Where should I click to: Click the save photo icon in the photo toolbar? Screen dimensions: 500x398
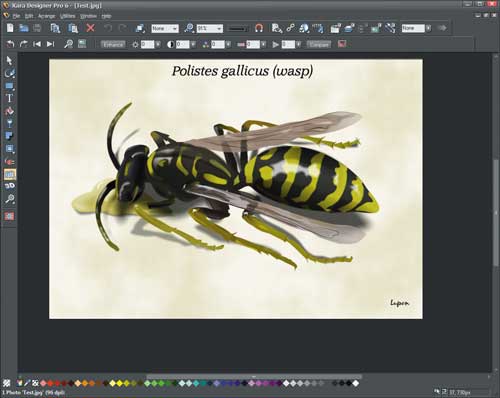(x=82, y=44)
